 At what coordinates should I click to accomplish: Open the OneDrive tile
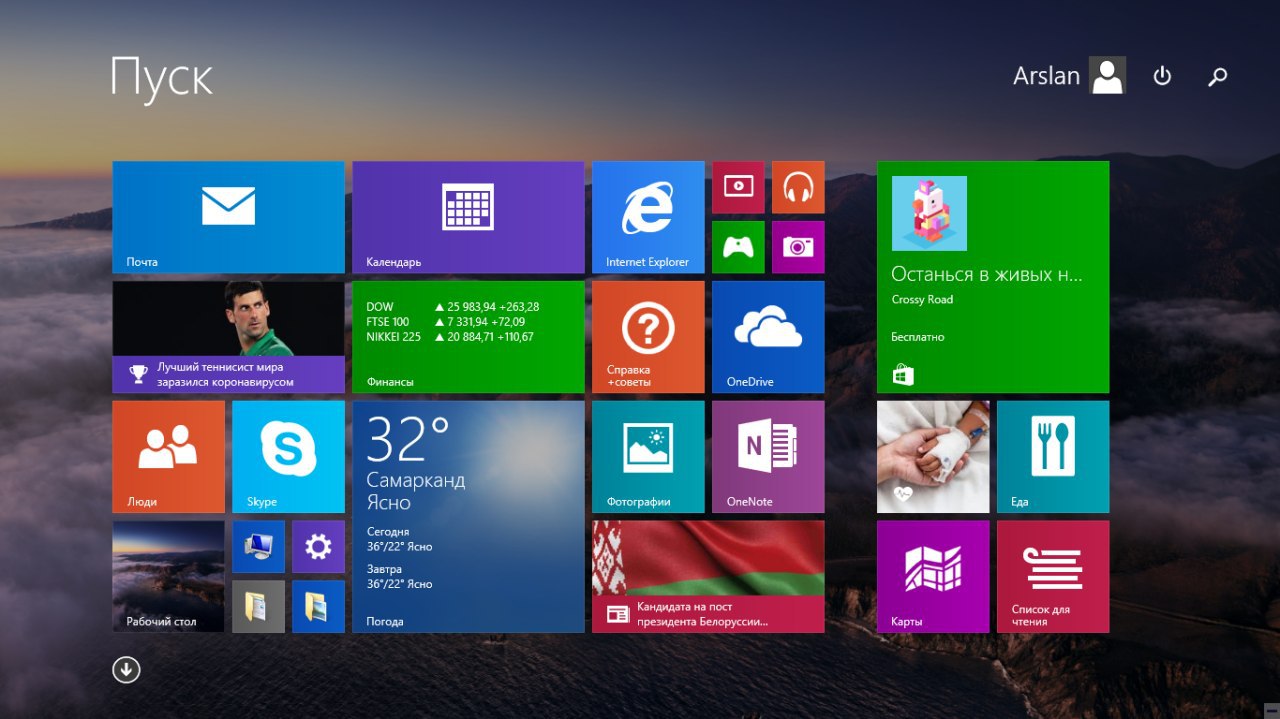coord(768,337)
